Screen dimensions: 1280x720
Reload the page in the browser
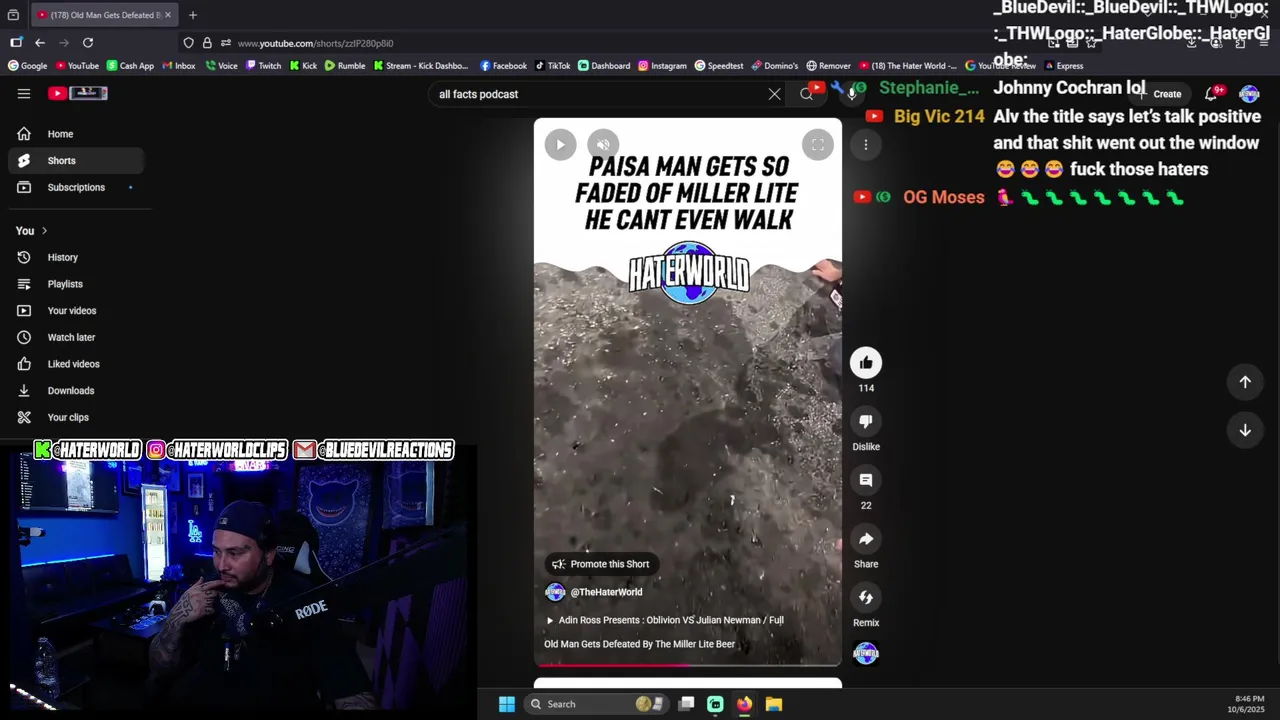(x=88, y=43)
